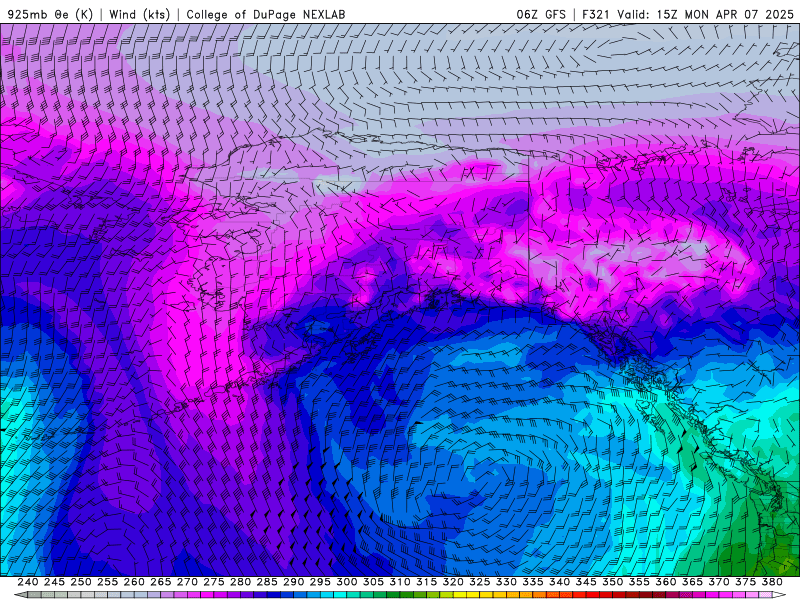
Task: Click the "Wind (kts)" header label
Action: (x=140, y=14)
